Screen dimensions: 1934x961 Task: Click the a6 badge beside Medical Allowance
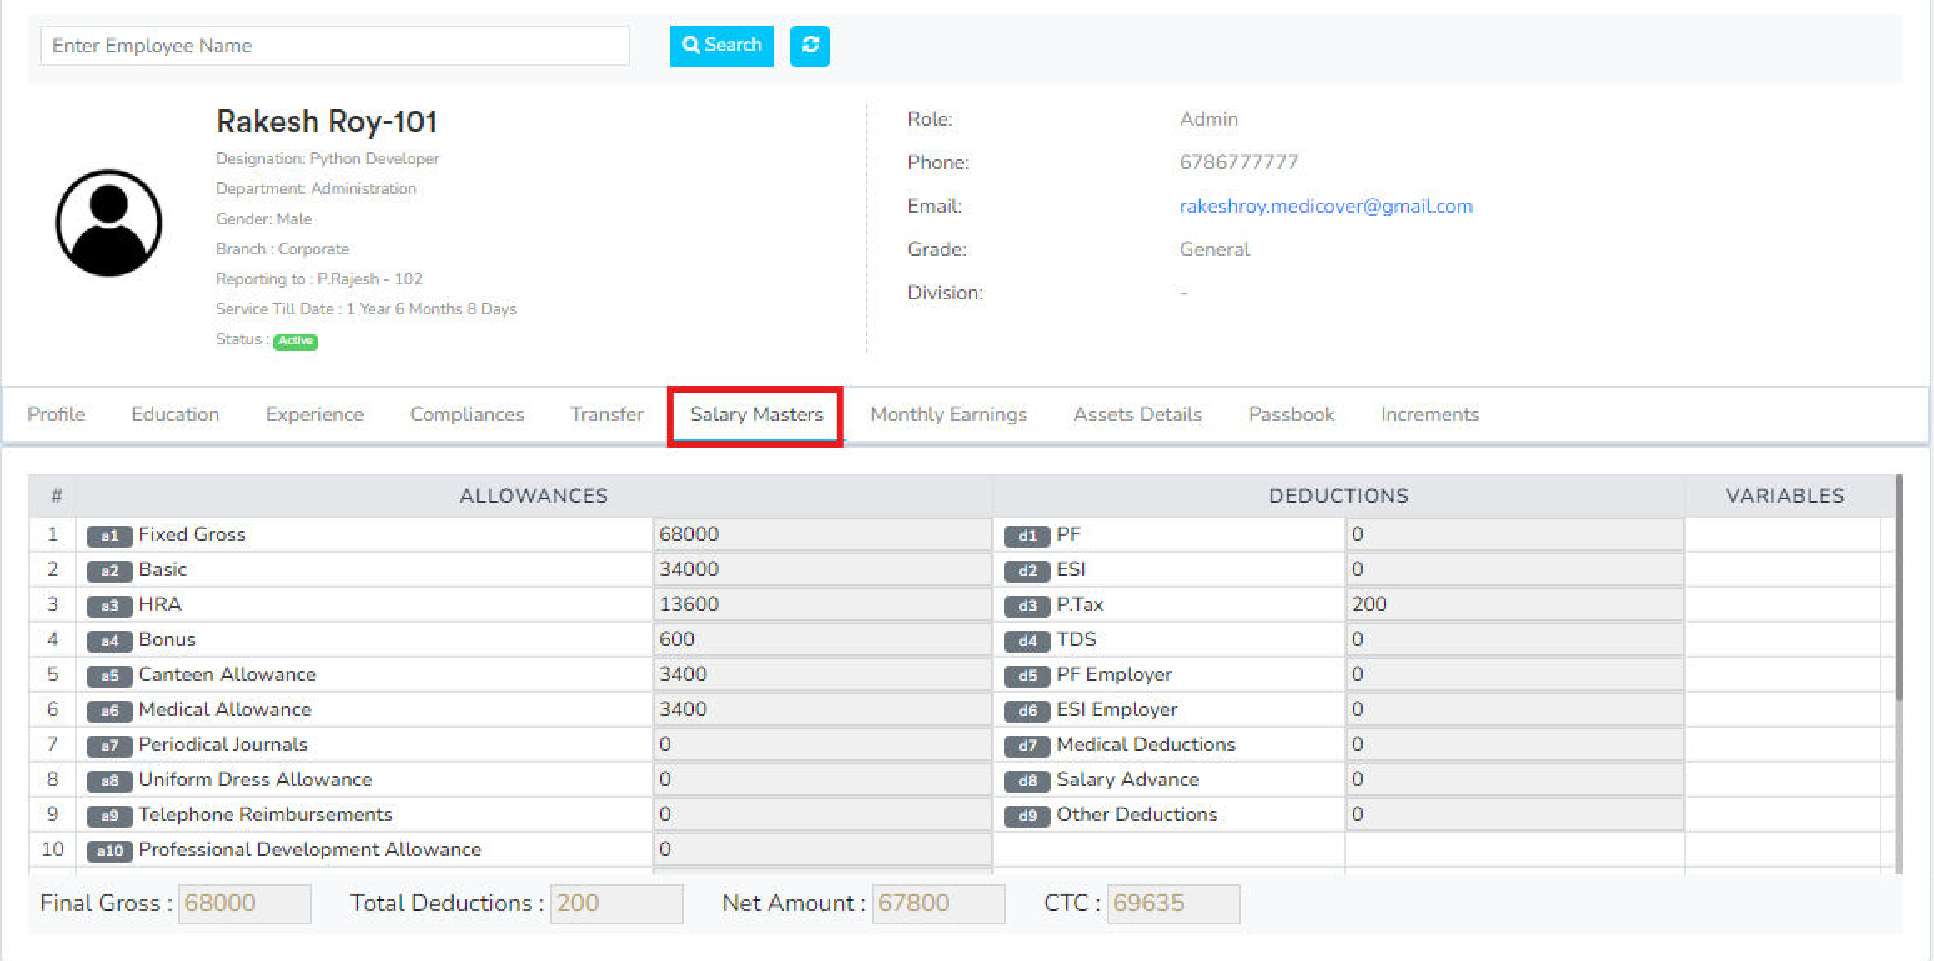coord(110,711)
